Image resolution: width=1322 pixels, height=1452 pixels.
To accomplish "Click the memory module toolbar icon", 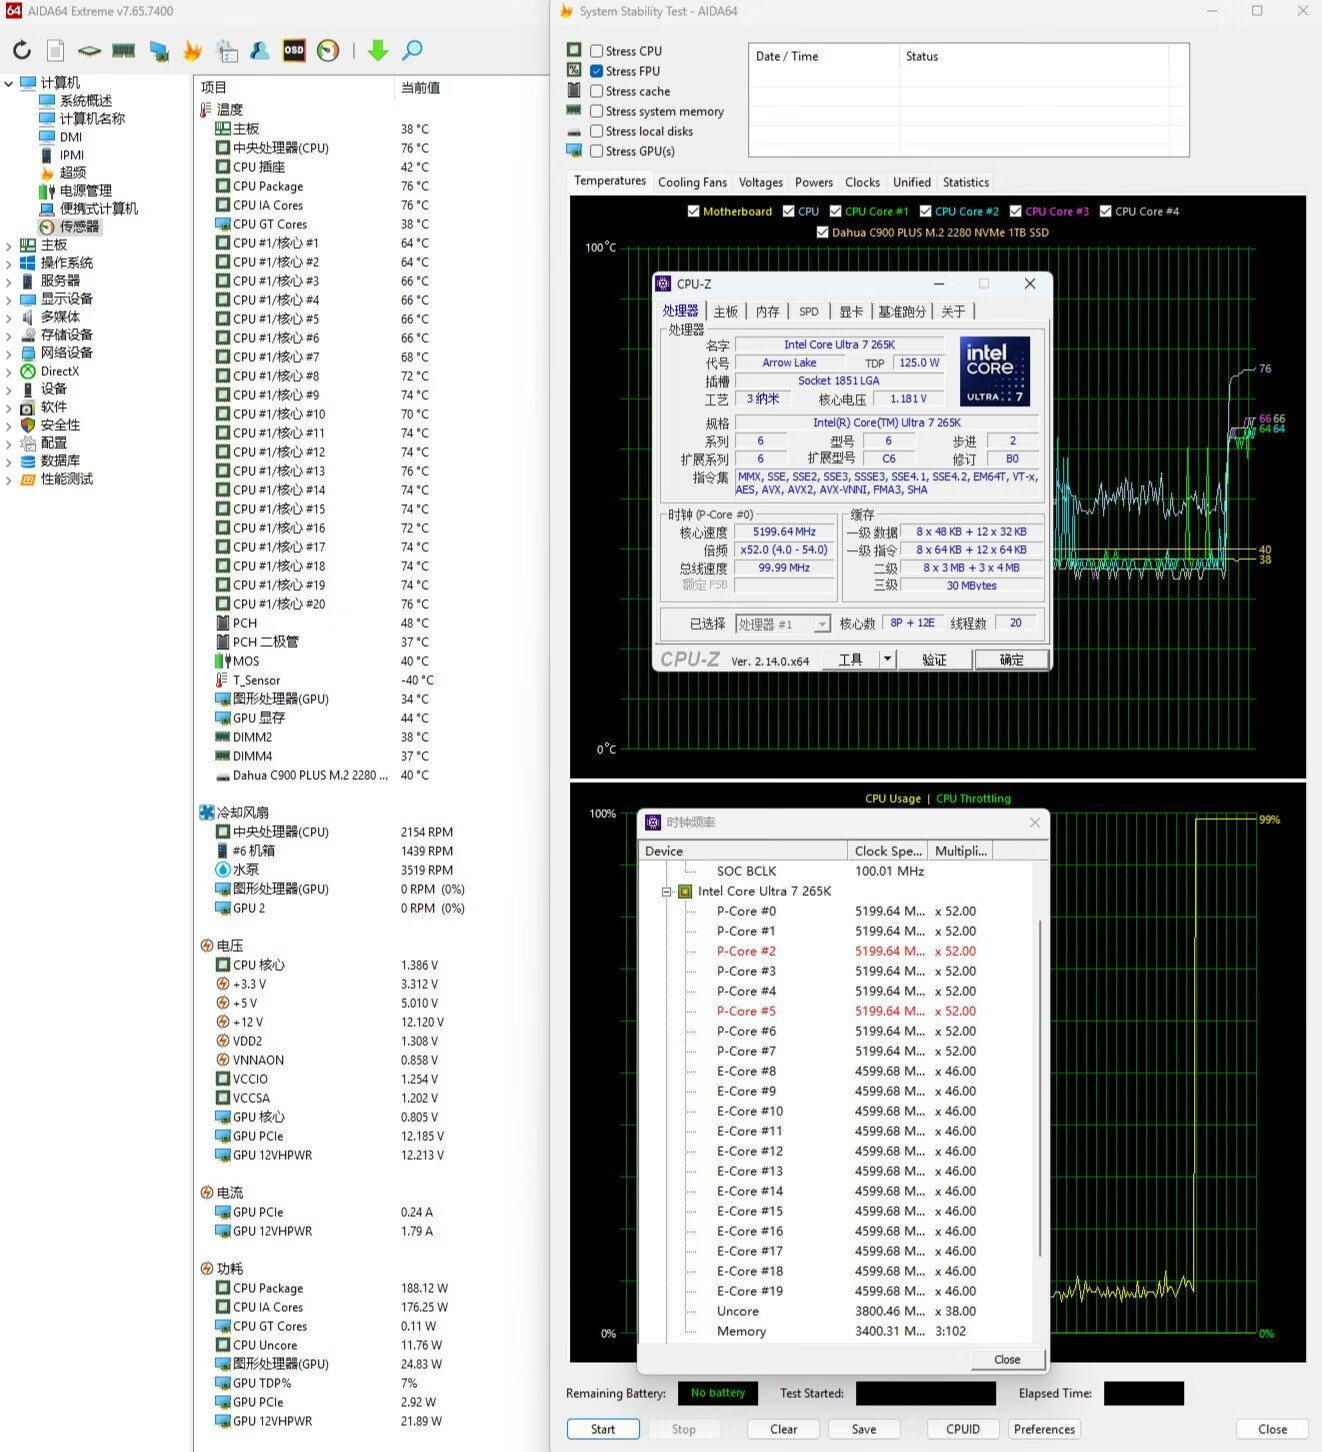I will click(x=124, y=50).
